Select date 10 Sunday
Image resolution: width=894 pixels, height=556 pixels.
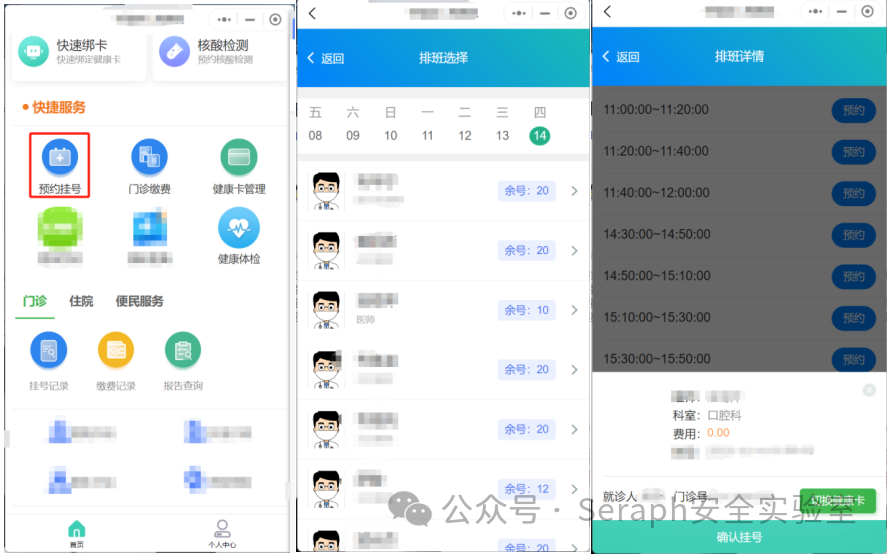[x=391, y=136]
